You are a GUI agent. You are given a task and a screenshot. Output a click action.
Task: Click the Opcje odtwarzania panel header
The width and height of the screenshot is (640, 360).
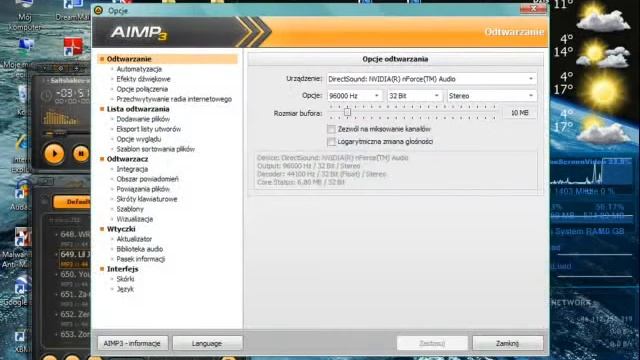[395, 59]
